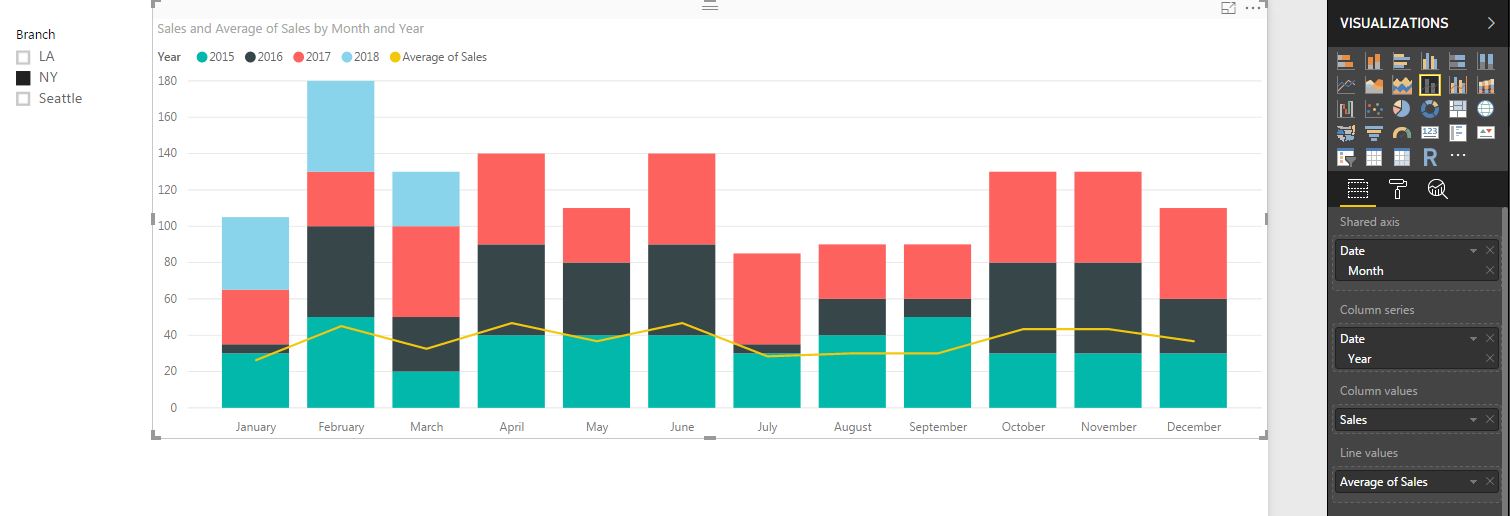
Task: Open chart focus mode icon
Action: [x=1229, y=8]
